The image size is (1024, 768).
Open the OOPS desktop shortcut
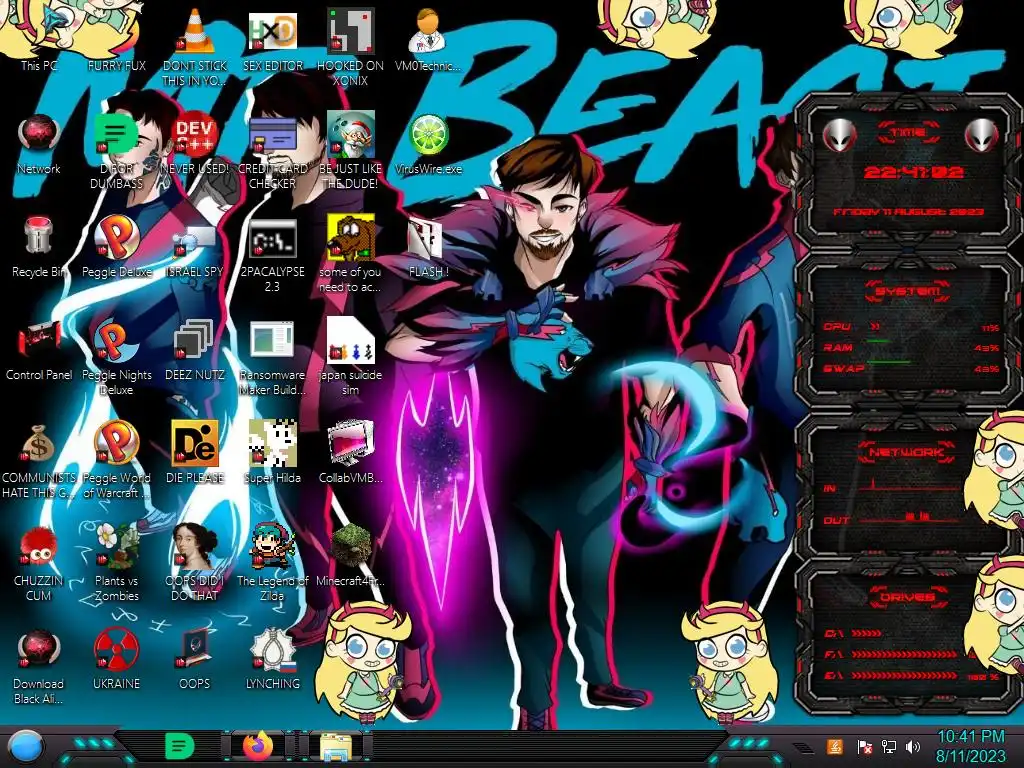[x=195, y=660]
